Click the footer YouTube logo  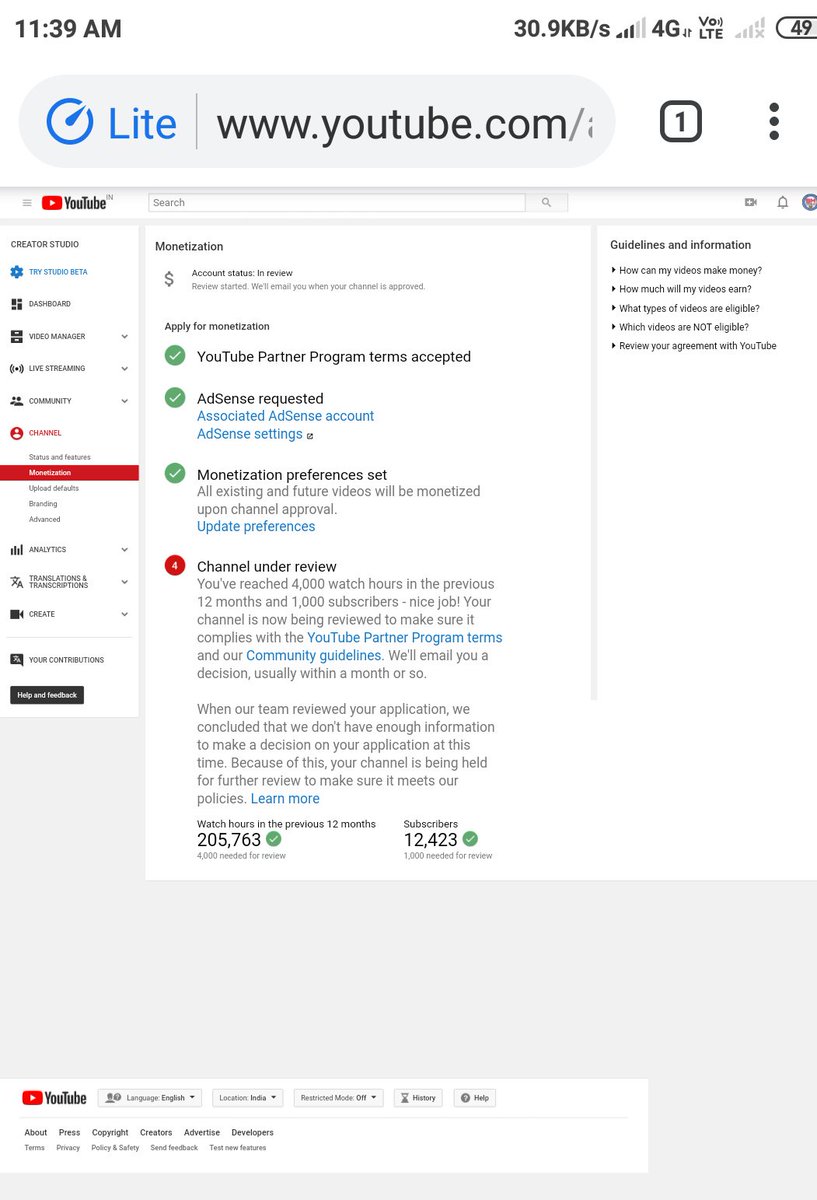[x=54, y=1098]
